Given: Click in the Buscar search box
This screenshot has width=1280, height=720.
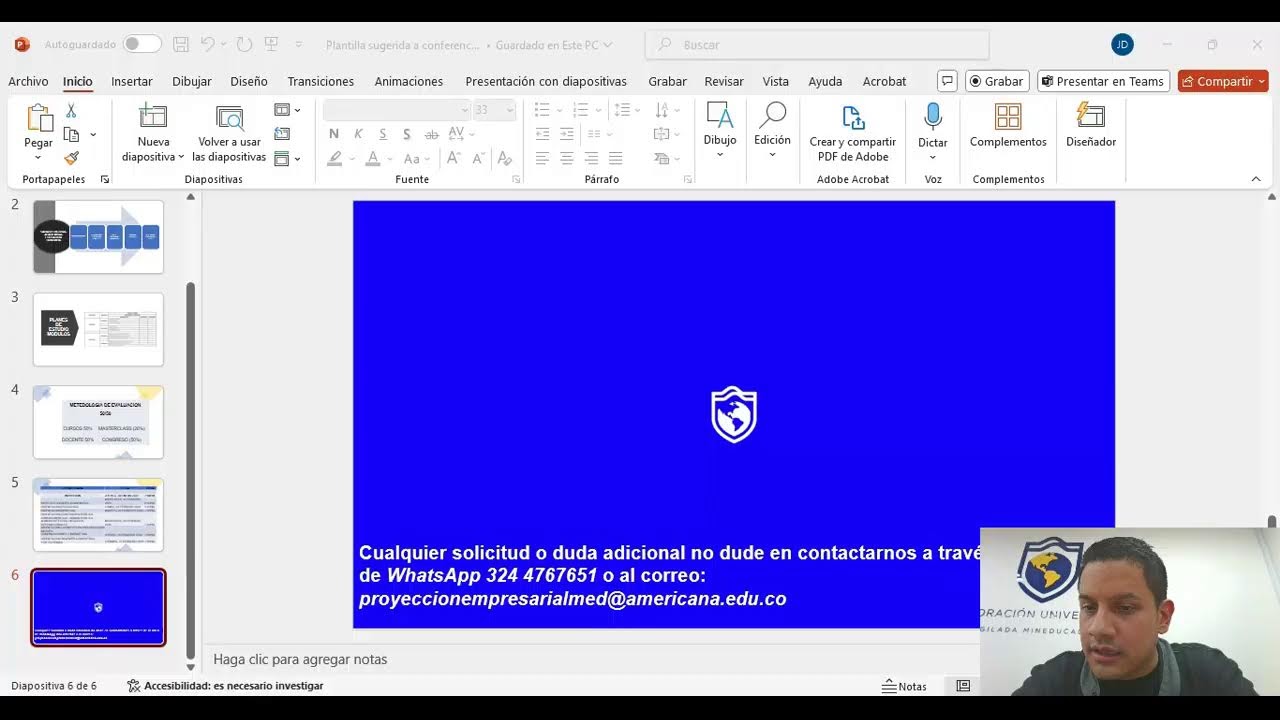Looking at the screenshot, I should pos(817,44).
